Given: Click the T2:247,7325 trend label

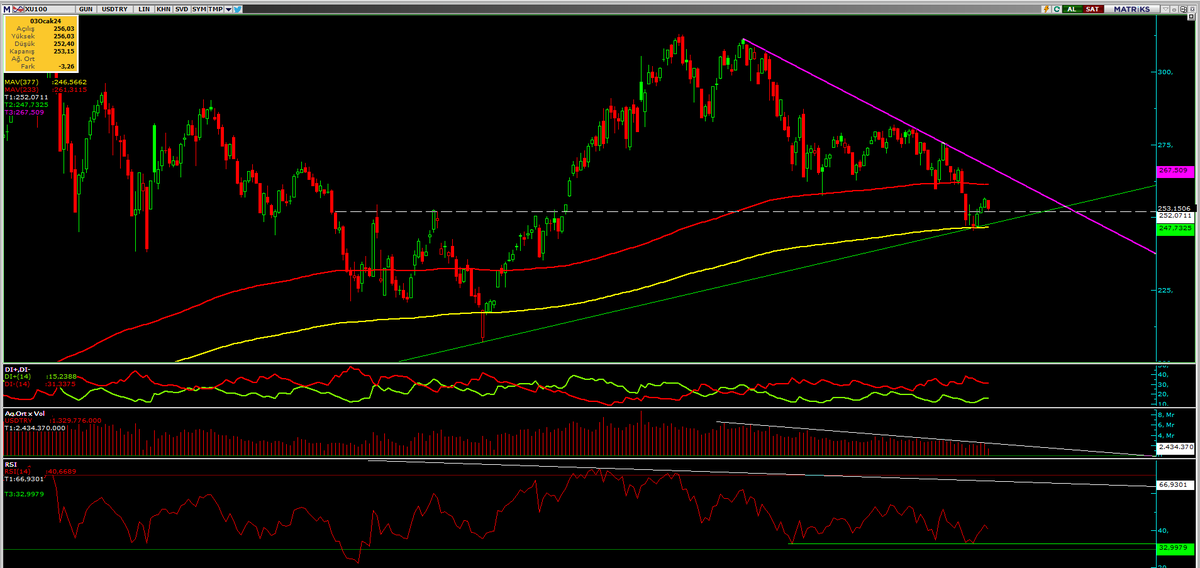Looking at the screenshot, I should 26,105.
